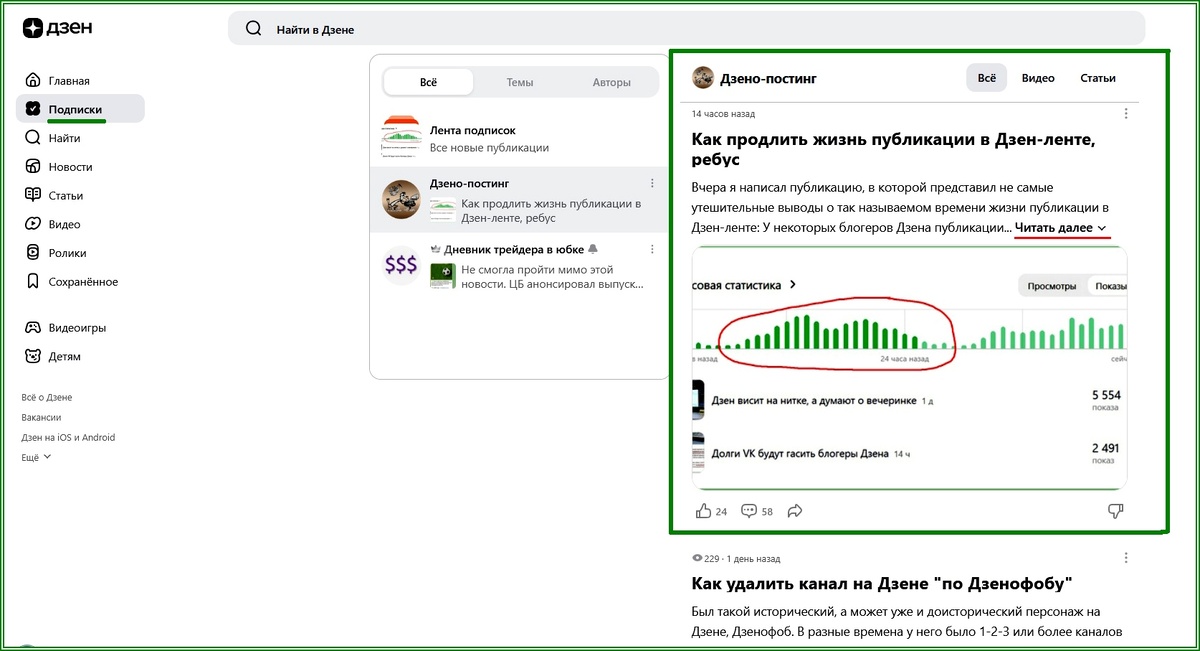Click the dislike thumbs-down icon

pyautogui.click(x=1117, y=511)
